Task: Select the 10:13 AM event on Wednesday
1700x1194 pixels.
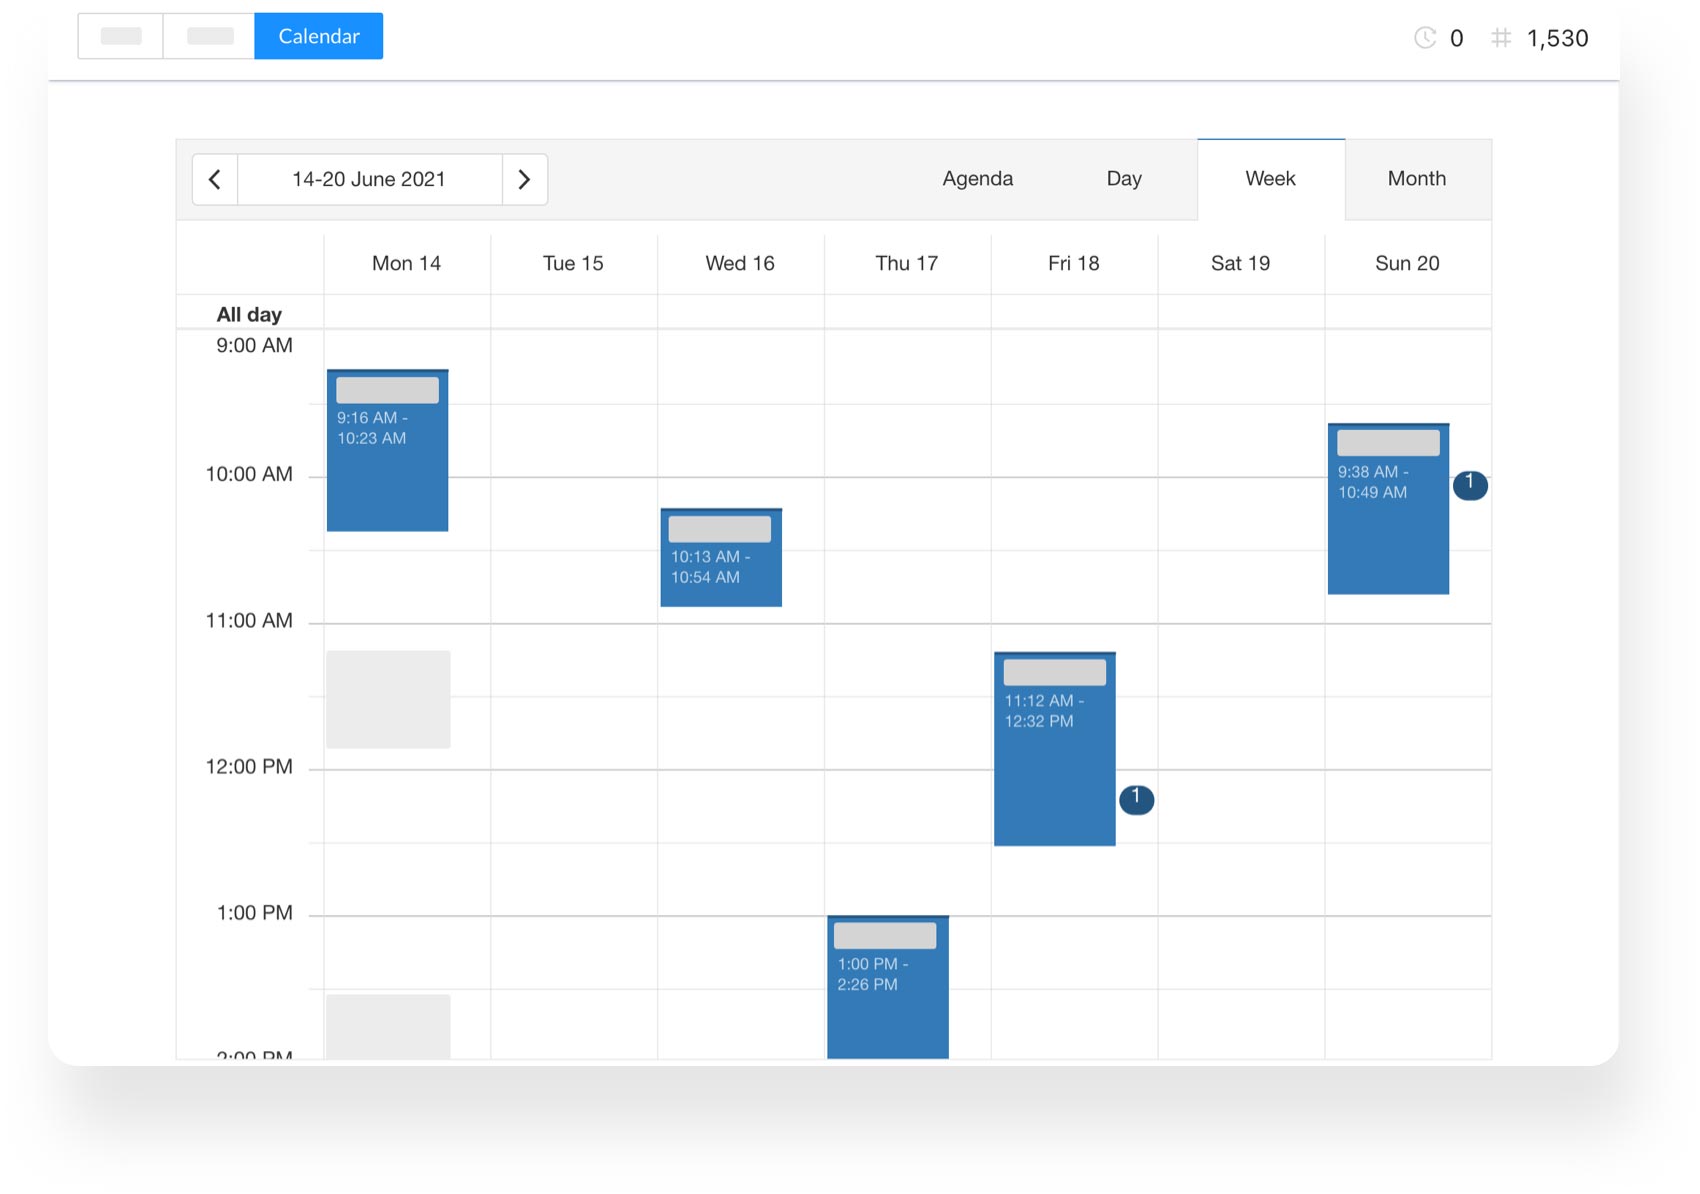Action: (721, 557)
